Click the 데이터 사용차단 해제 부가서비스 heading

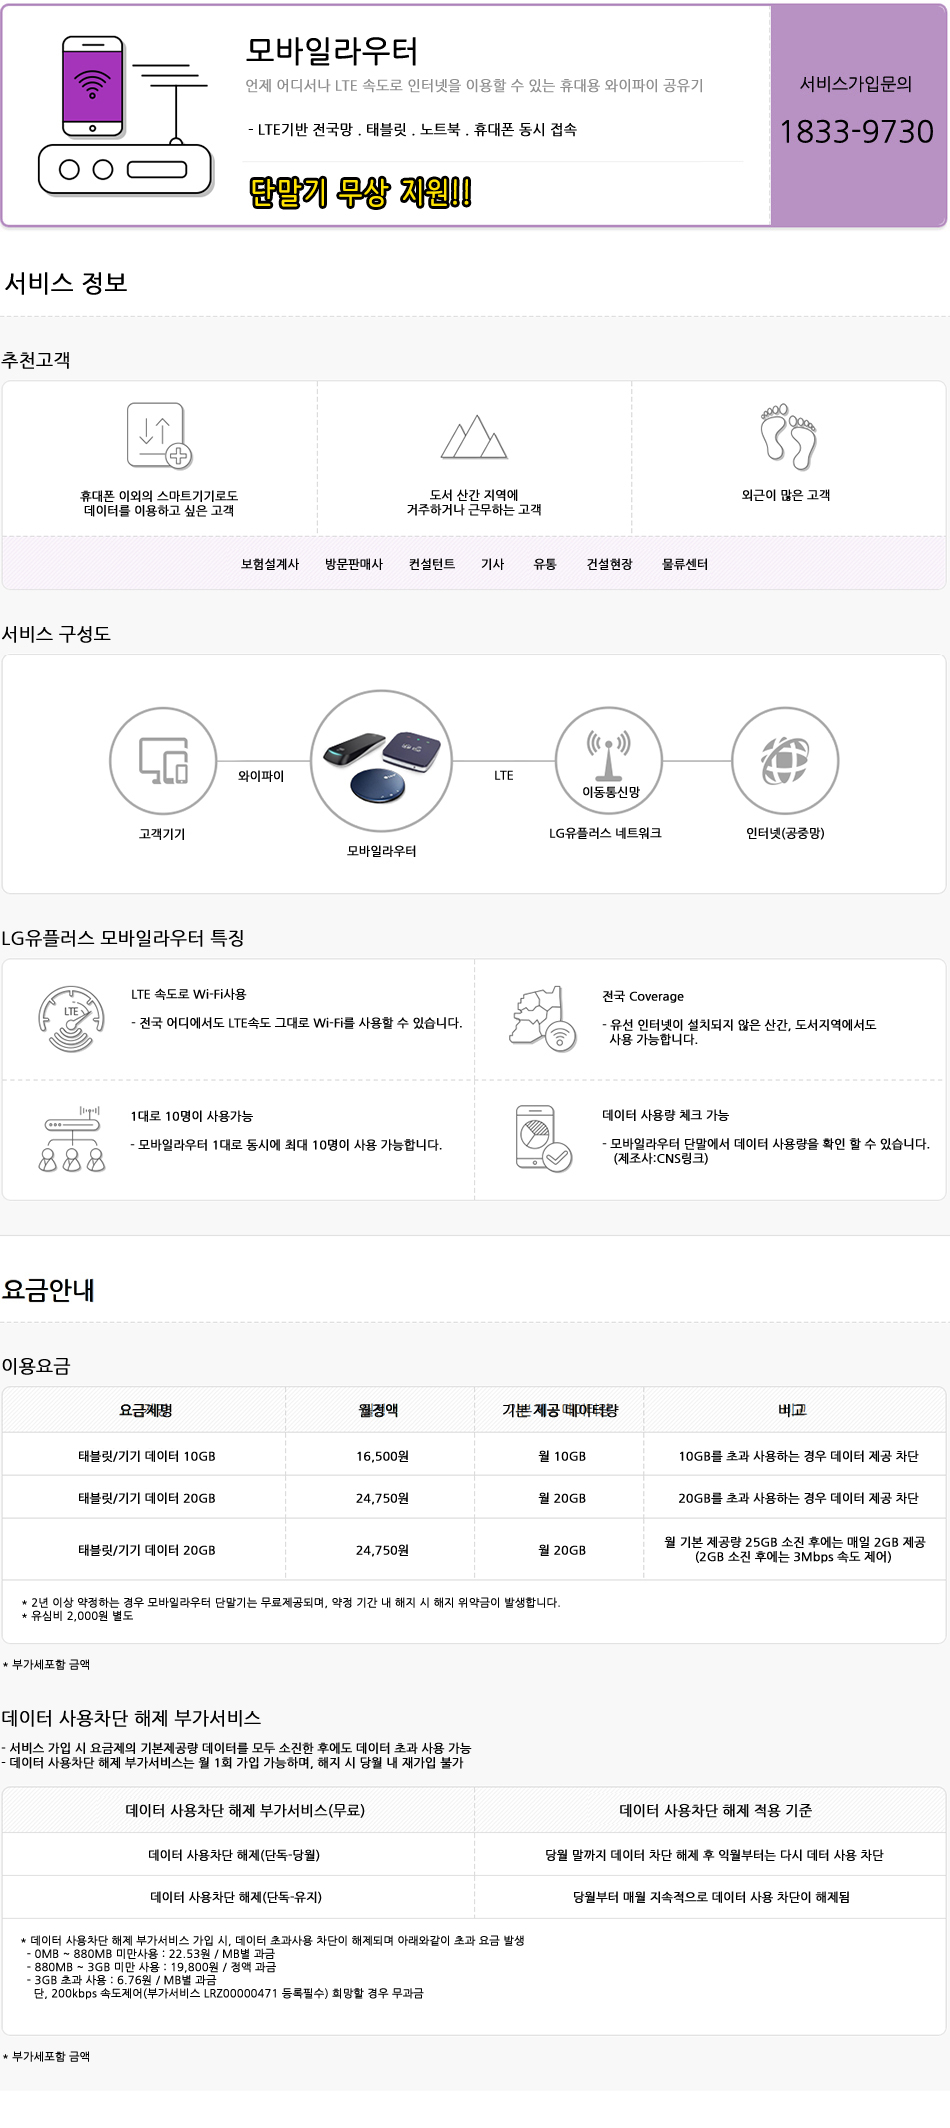[x=131, y=1718]
